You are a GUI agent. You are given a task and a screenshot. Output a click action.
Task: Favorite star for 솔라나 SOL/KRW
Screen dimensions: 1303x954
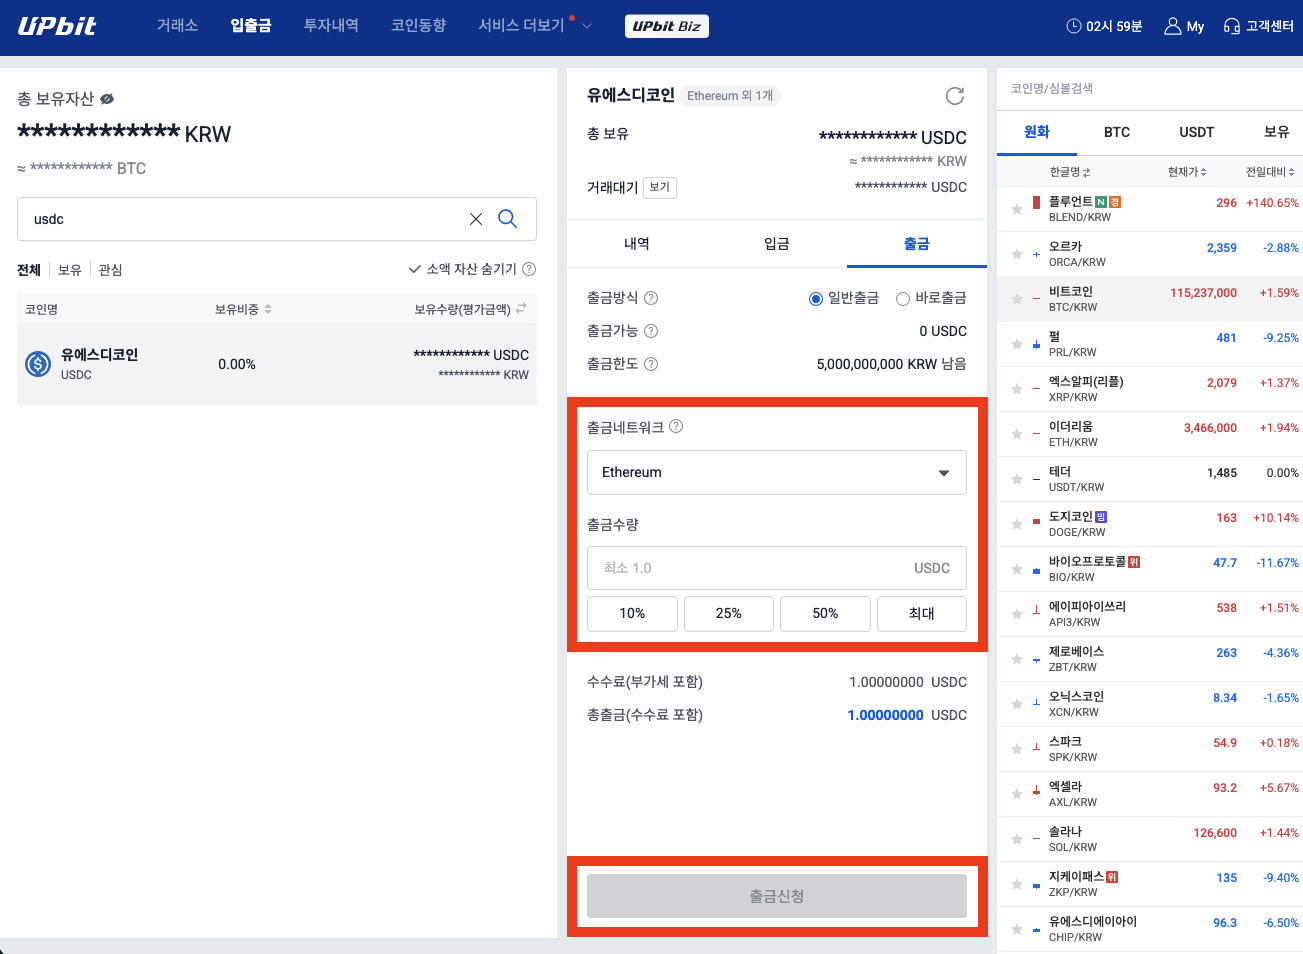coord(1016,839)
